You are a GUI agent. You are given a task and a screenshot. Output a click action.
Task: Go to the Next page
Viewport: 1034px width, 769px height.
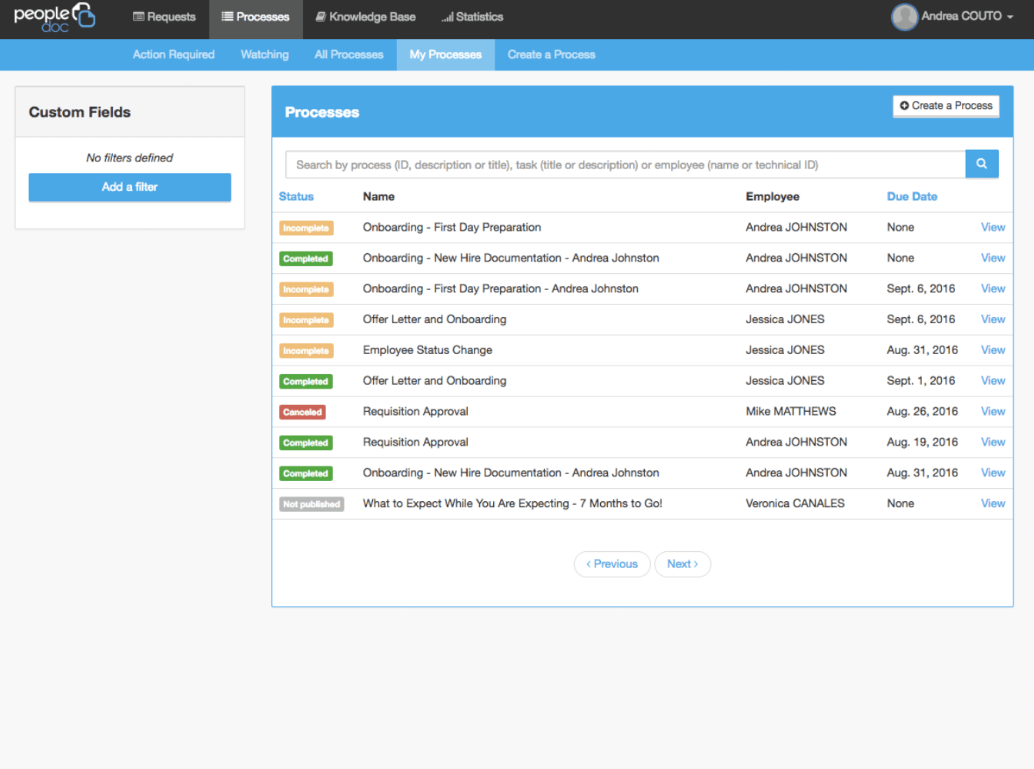[x=682, y=564]
